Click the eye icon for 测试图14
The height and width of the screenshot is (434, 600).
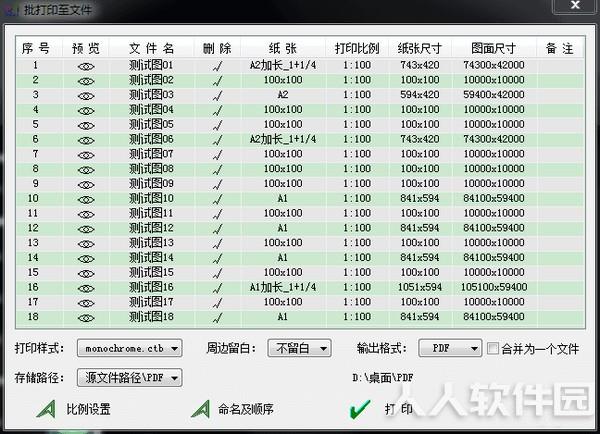click(86, 259)
